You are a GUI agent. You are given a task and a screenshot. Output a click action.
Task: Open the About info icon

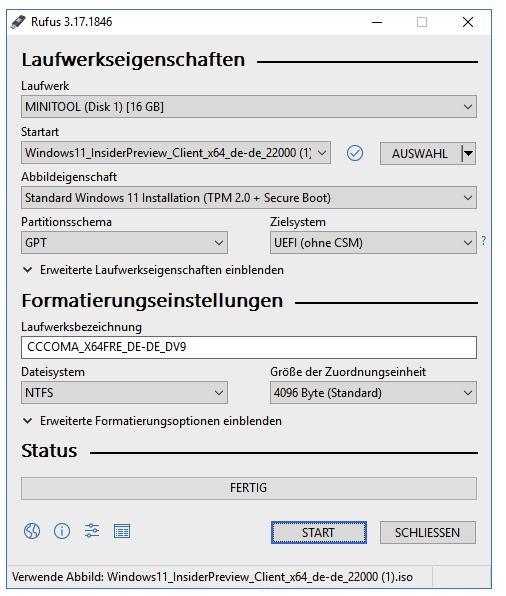[62, 531]
